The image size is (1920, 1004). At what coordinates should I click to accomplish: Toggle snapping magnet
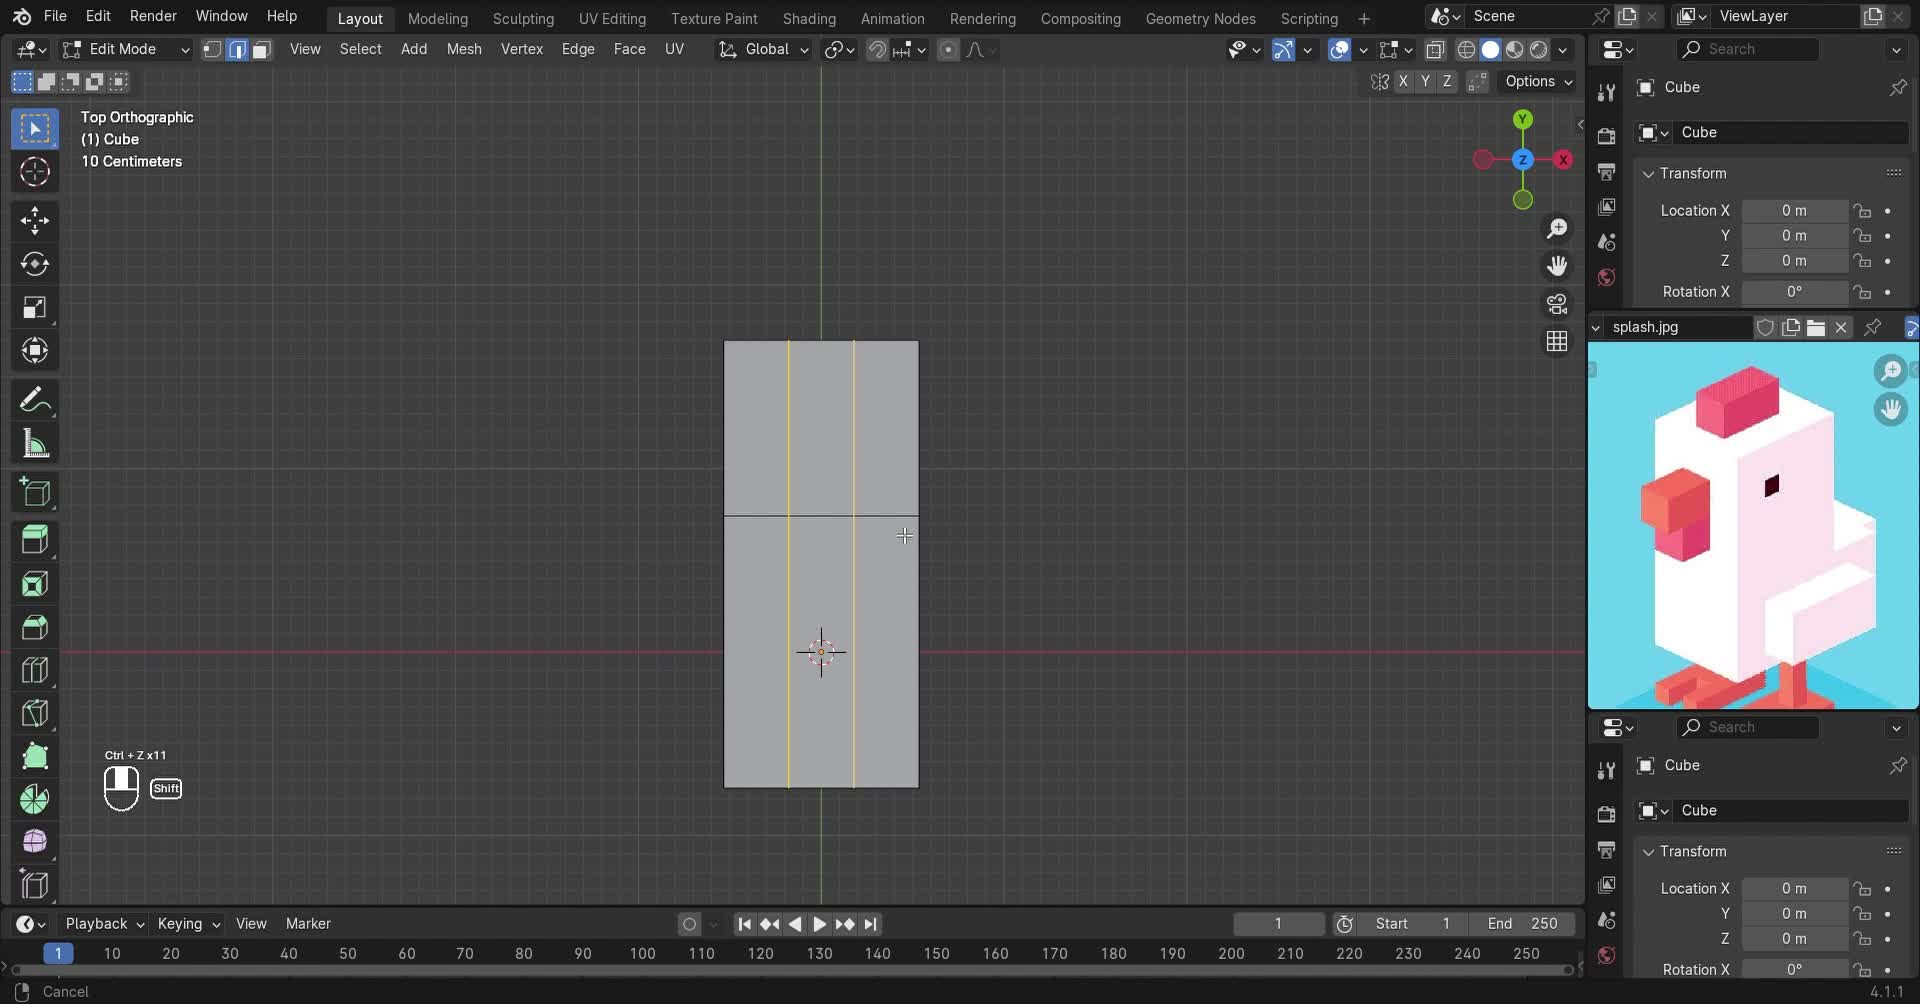[877, 49]
